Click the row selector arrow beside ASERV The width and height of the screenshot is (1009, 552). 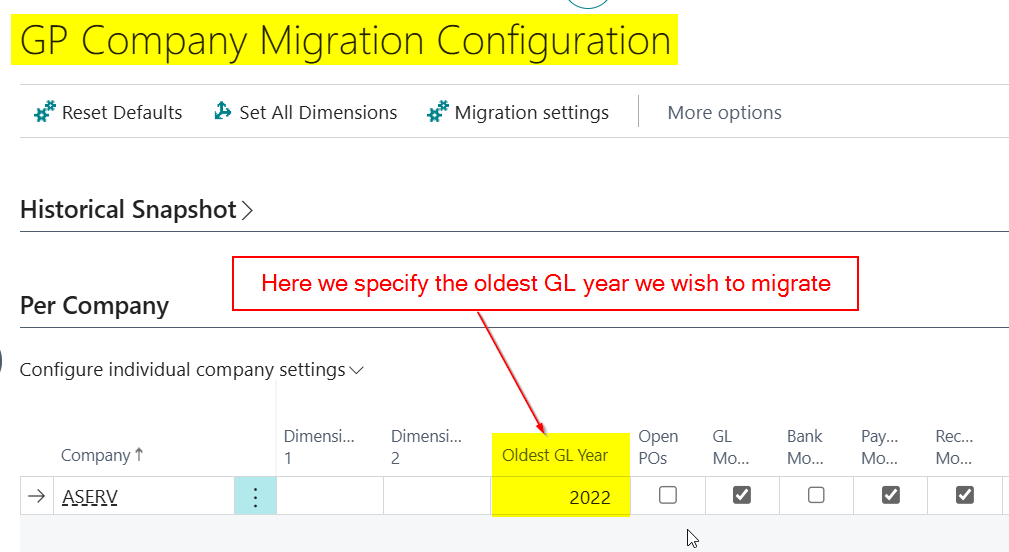pyautogui.click(x=36, y=497)
